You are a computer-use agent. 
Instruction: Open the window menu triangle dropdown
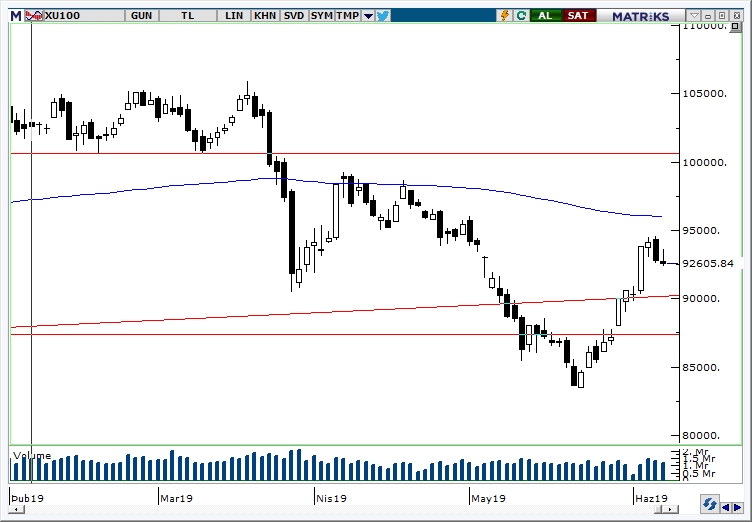click(694, 16)
